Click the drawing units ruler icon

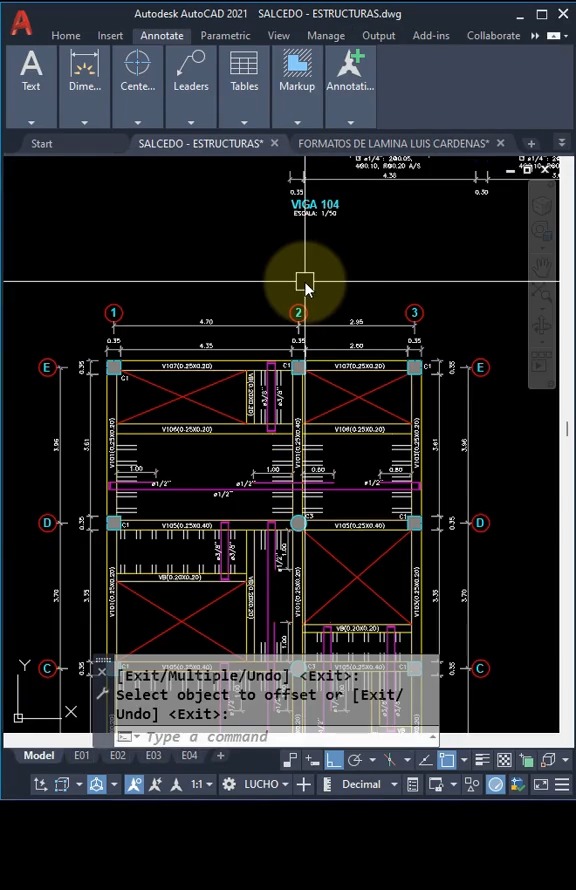327,784
